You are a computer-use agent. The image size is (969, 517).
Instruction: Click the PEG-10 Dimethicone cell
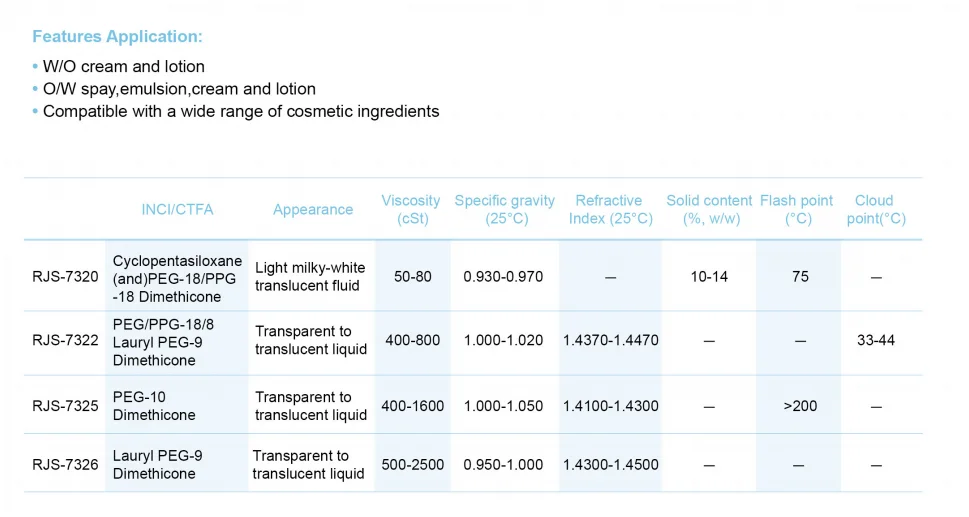coord(154,406)
